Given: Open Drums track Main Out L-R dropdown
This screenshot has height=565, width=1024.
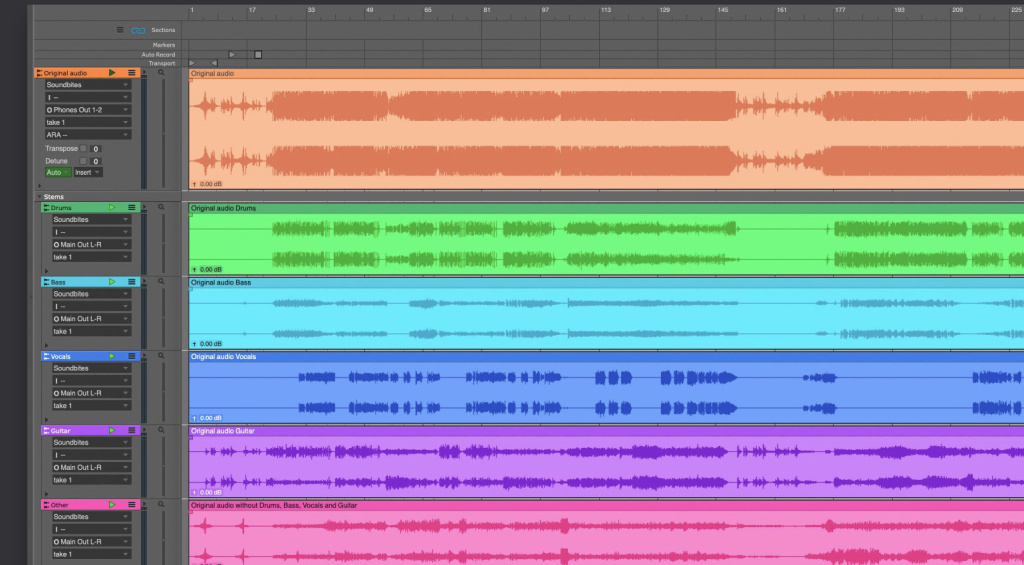Looking at the screenshot, I should [91, 244].
